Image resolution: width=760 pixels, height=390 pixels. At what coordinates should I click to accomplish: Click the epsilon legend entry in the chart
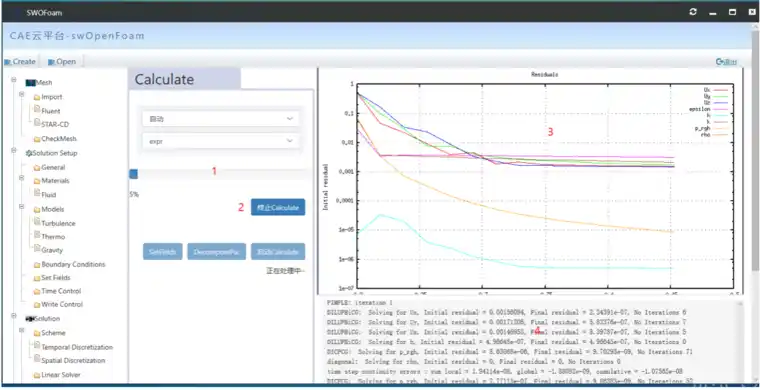708,109
